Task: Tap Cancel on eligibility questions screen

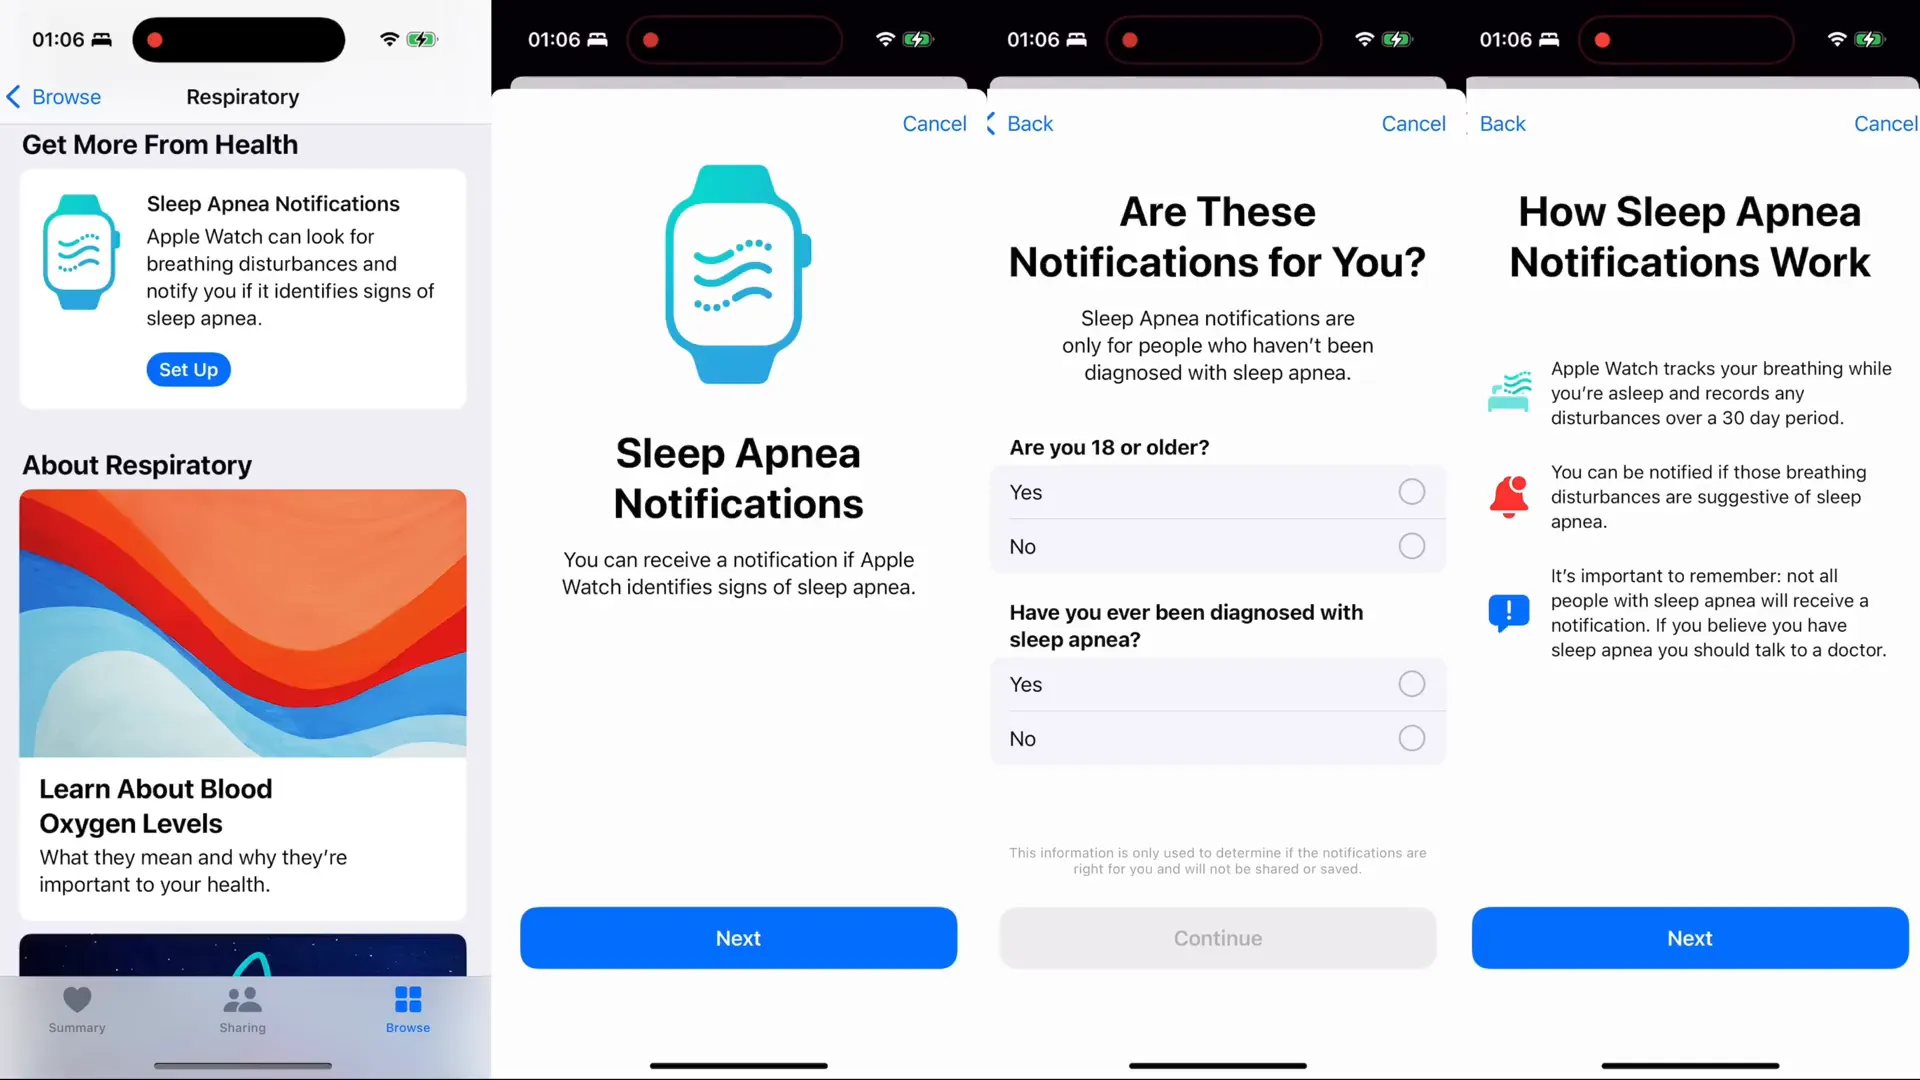Action: (1412, 123)
